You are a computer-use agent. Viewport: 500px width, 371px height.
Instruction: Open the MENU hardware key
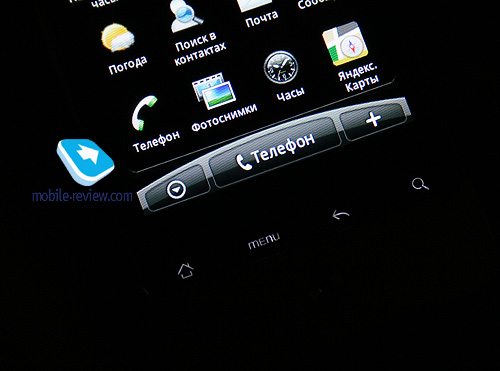click(x=264, y=241)
